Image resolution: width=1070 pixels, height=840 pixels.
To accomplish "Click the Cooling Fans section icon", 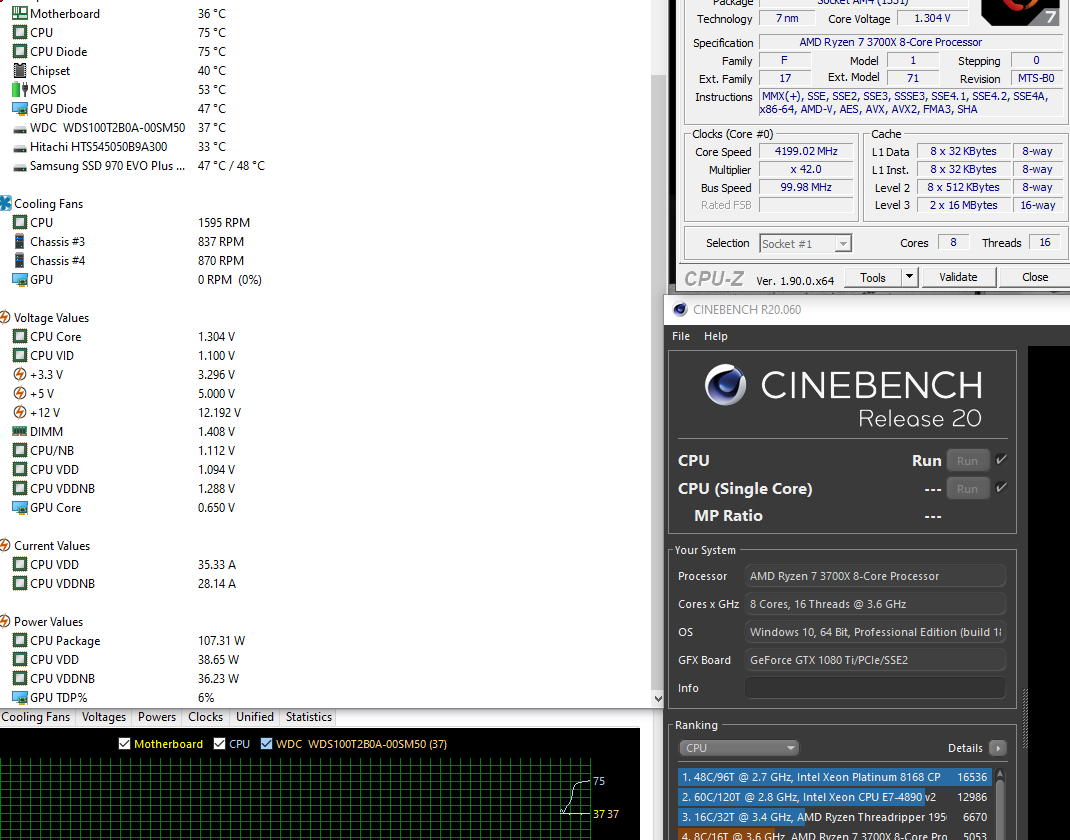I will 6,204.
